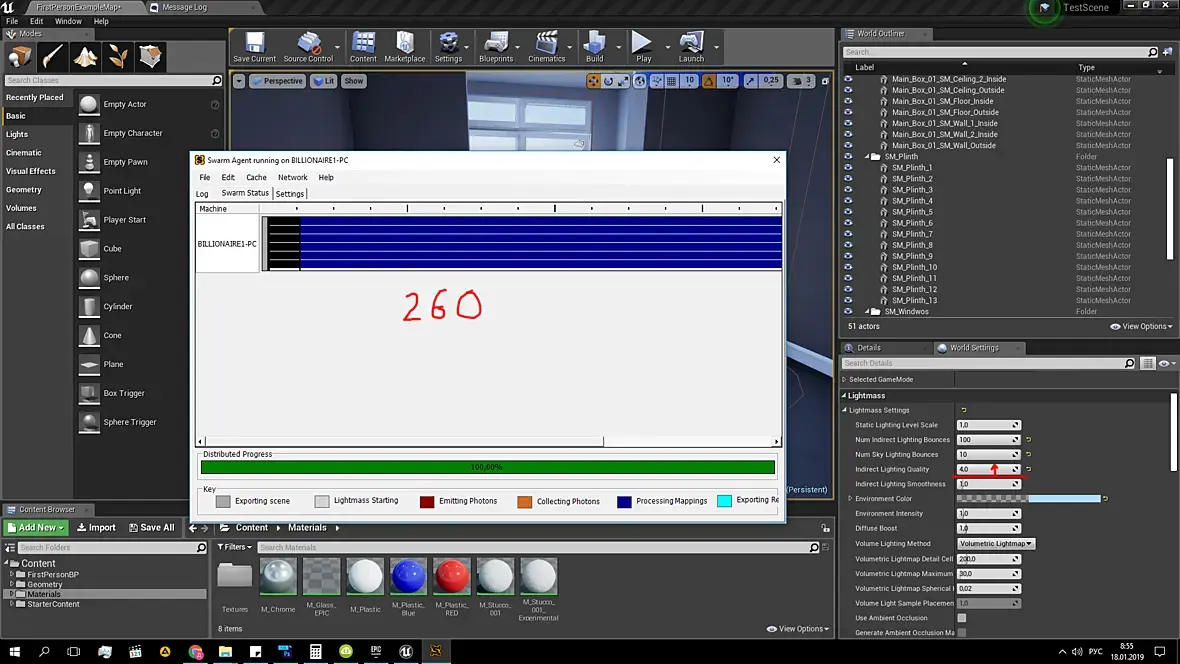Open the editor Window menu
The image size is (1180, 664).
pyautogui.click(x=68, y=21)
